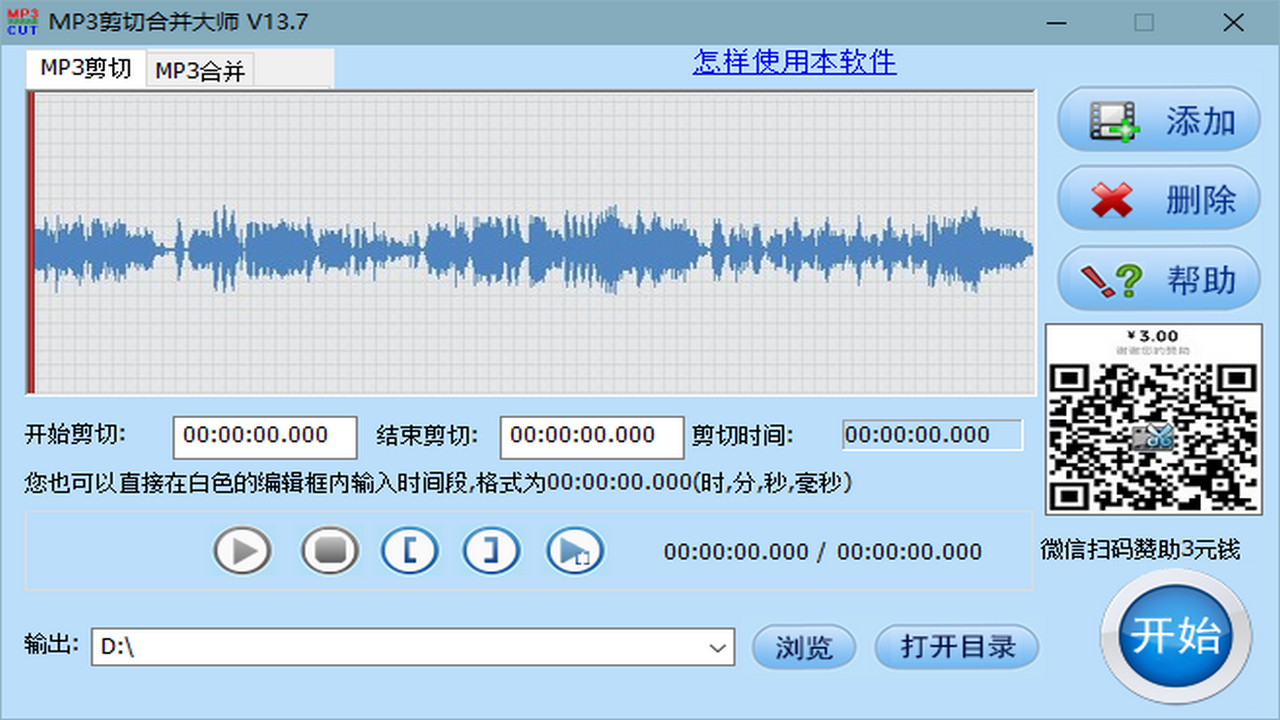Screen dimensions: 1280x720
Task: Focus the 结束剪切 end time field
Action: (592, 437)
